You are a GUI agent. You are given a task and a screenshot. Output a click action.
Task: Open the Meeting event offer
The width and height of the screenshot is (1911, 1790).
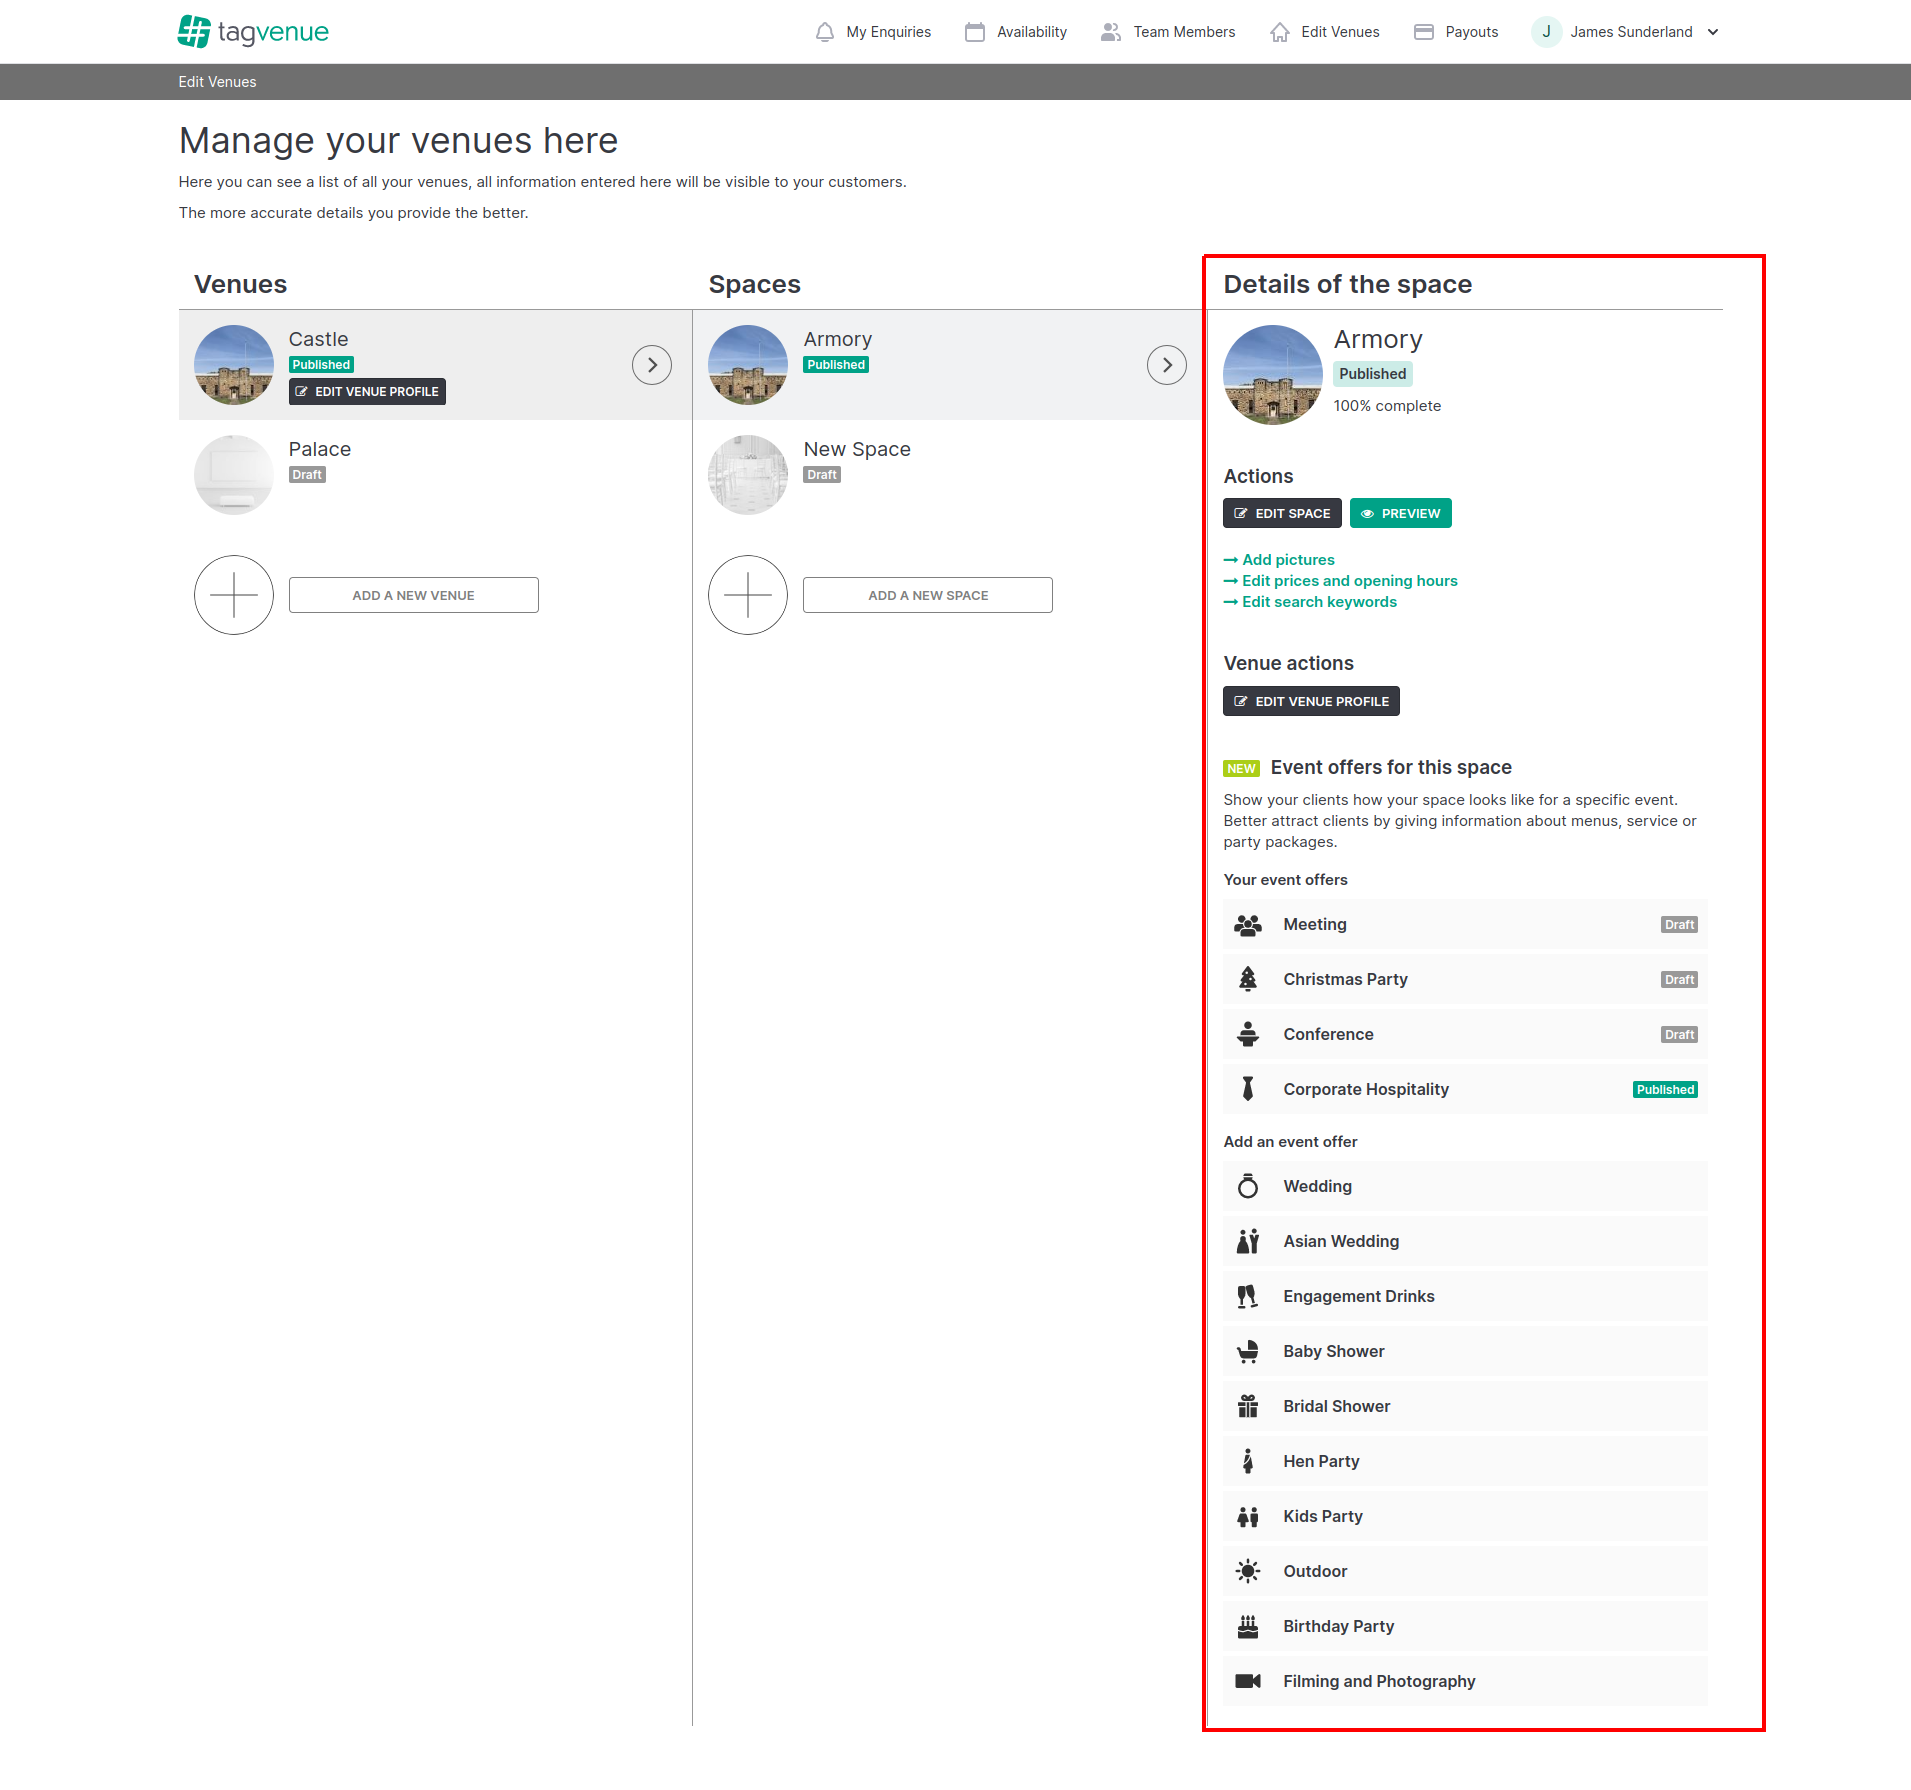(x=1465, y=925)
